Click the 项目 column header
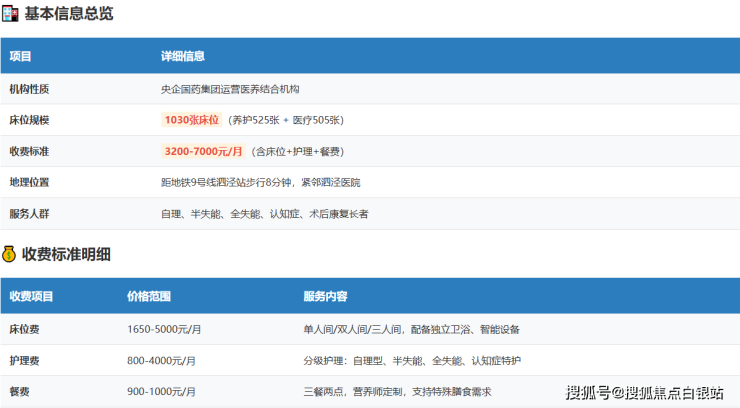The image size is (740, 408). [x=21, y=56]
